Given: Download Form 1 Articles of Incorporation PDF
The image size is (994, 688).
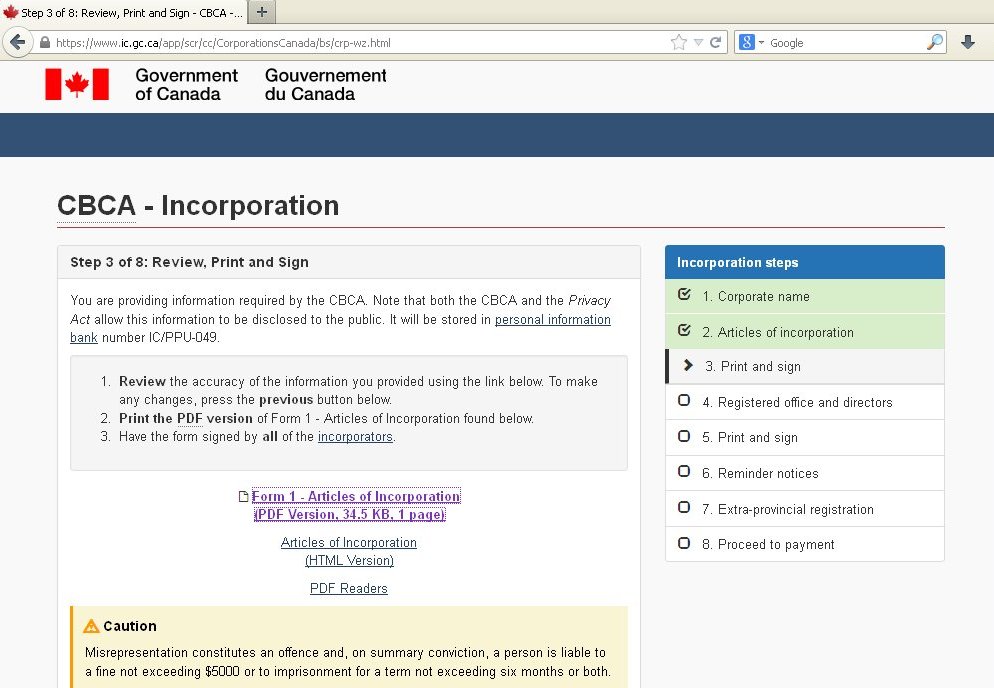Looking at the screenshot, I should 356,496.
